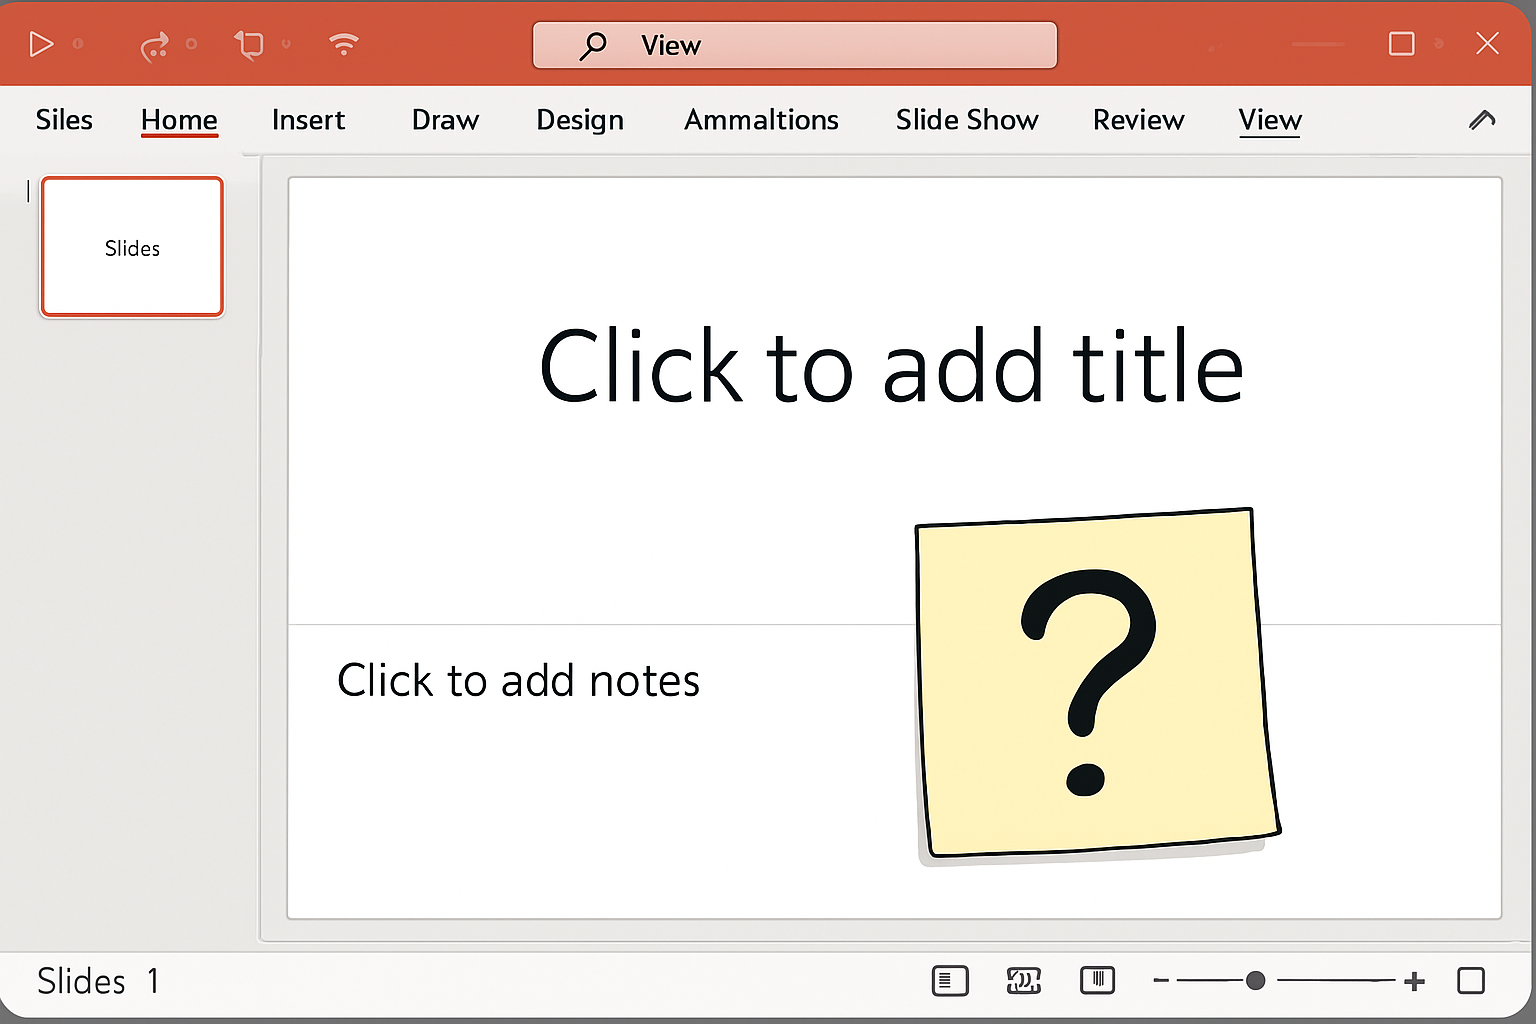Open the Insert tab
The height and width of the screenshot is (1024, 1536).
[x=308, y=120]
